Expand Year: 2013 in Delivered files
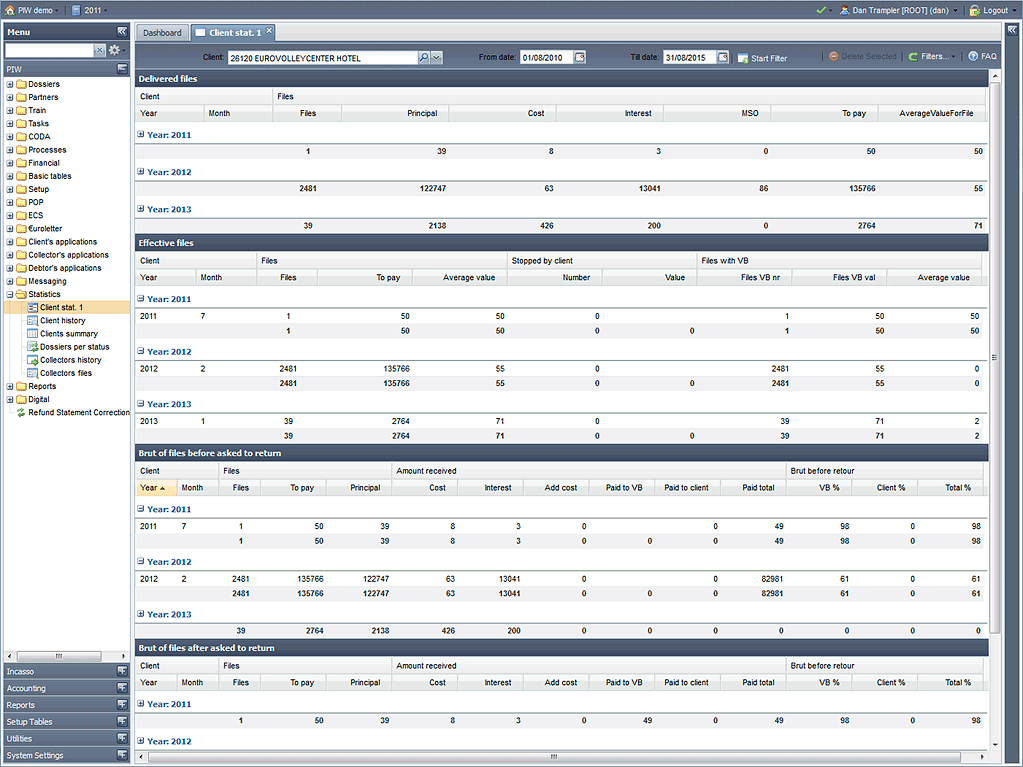1023x767 pixels. point(141,209)
